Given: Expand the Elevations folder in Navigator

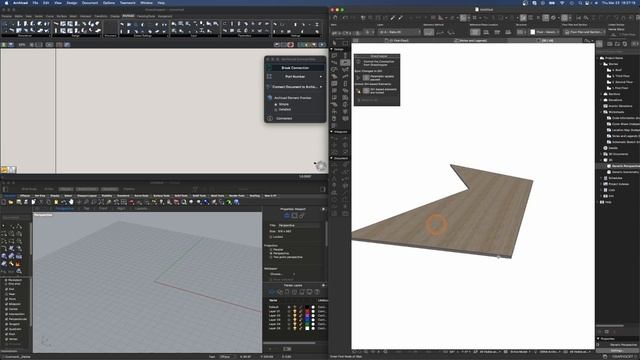Looking at the screenshot, I should pos(601,100).
